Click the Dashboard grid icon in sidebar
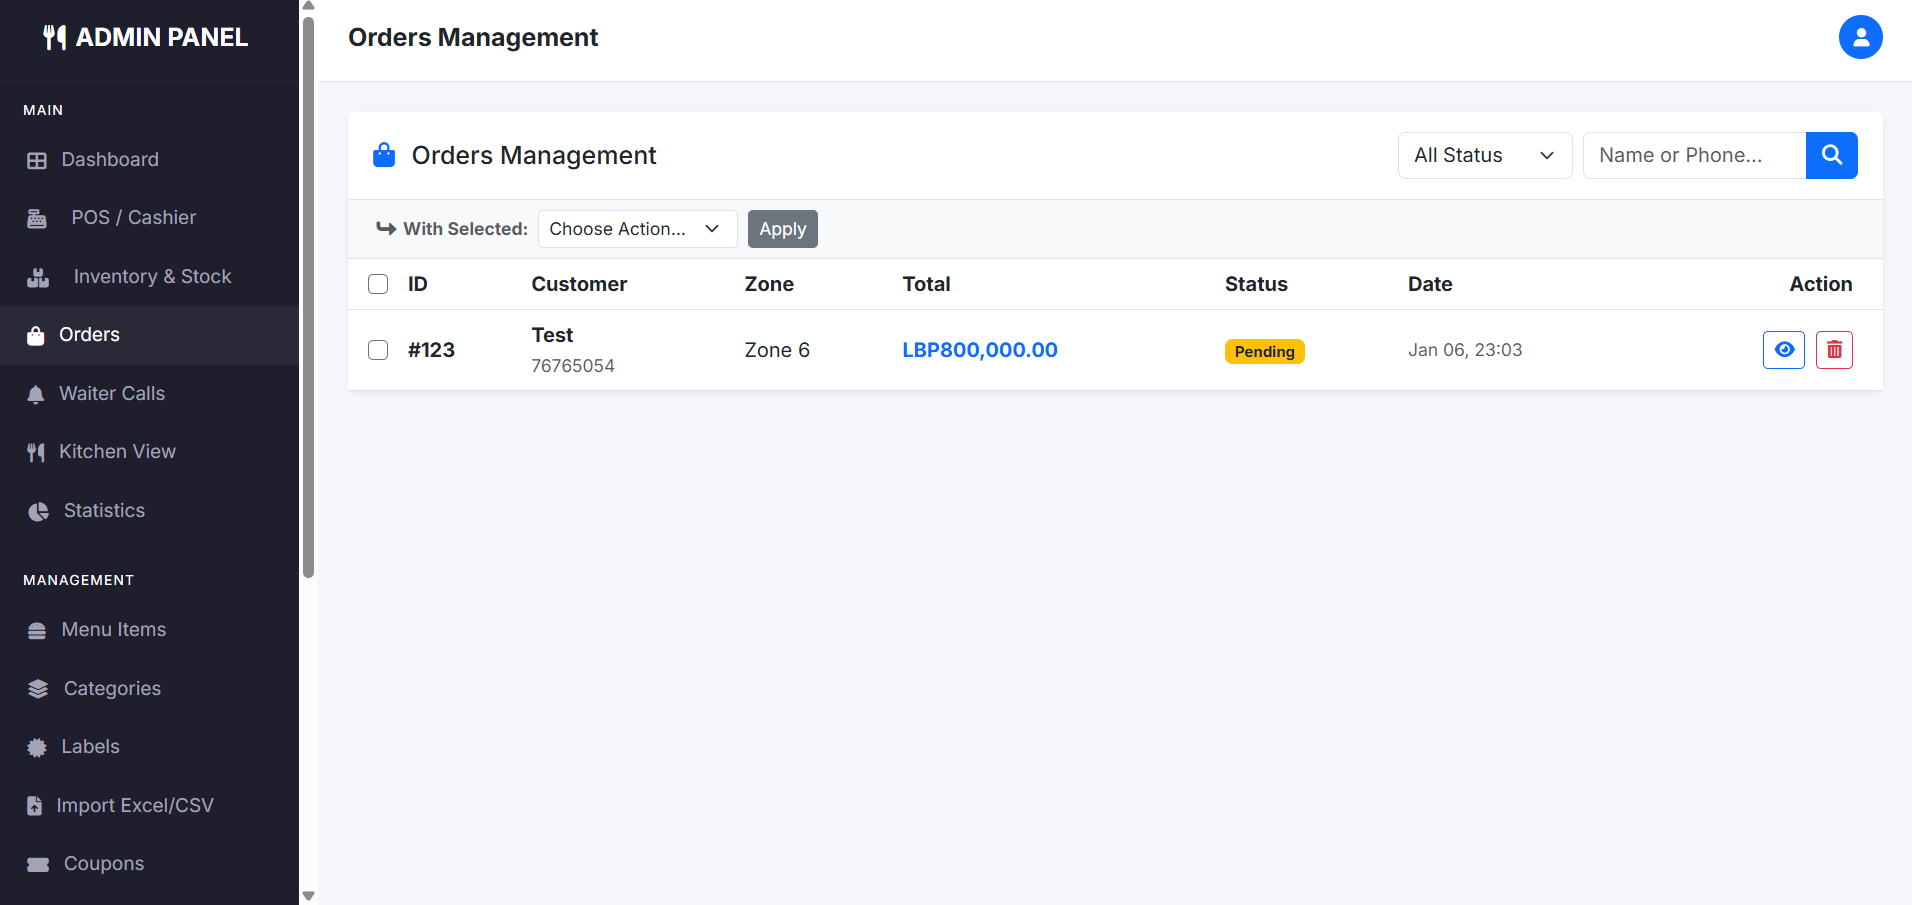 pos(37,160)
